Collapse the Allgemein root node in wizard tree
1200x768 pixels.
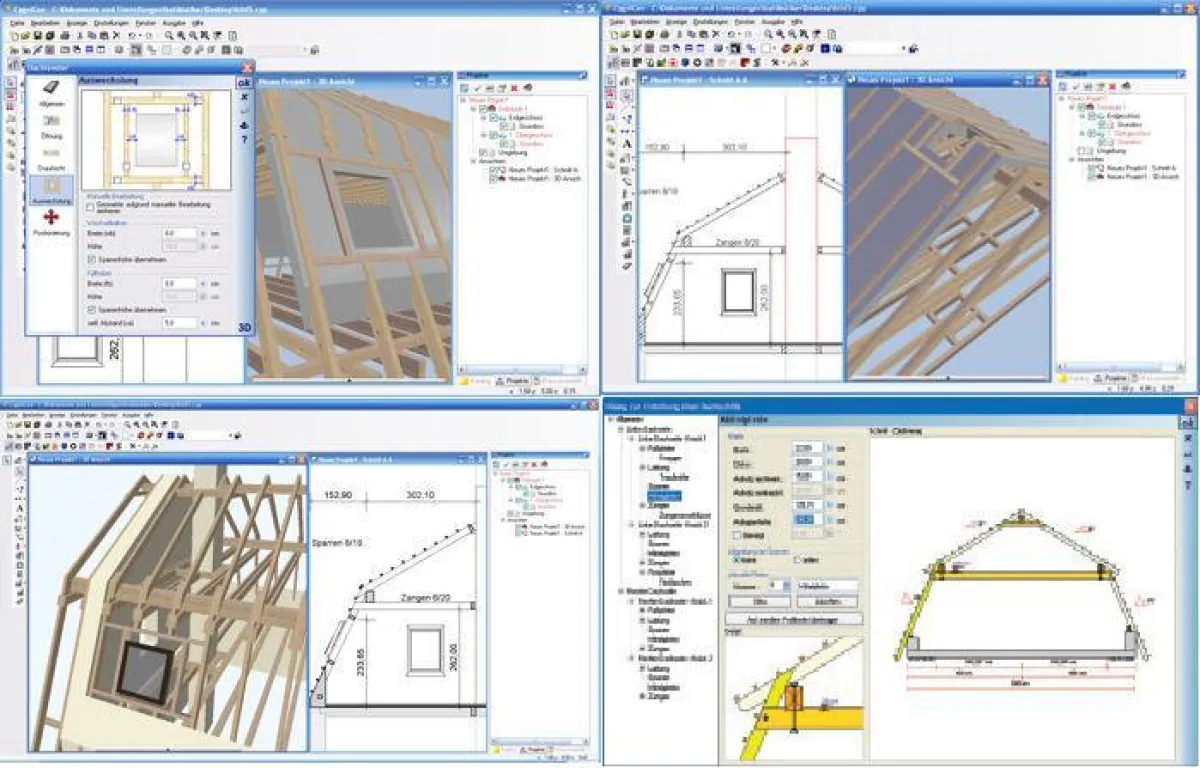(611, 421)
